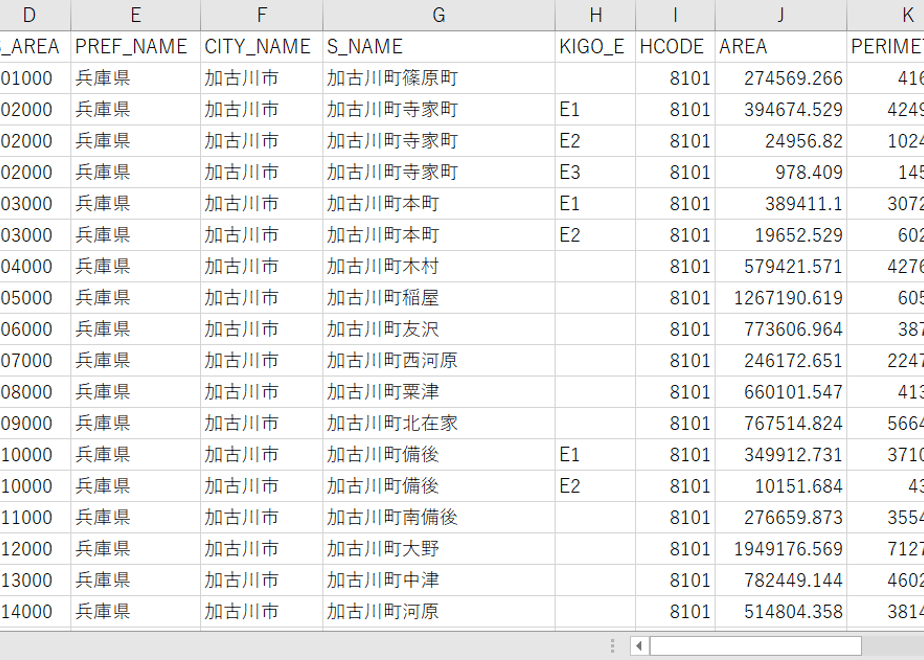The image size is (924, 660).
Task: Click the horizontal scrollbar thumb
Action: tap(755, 646)
